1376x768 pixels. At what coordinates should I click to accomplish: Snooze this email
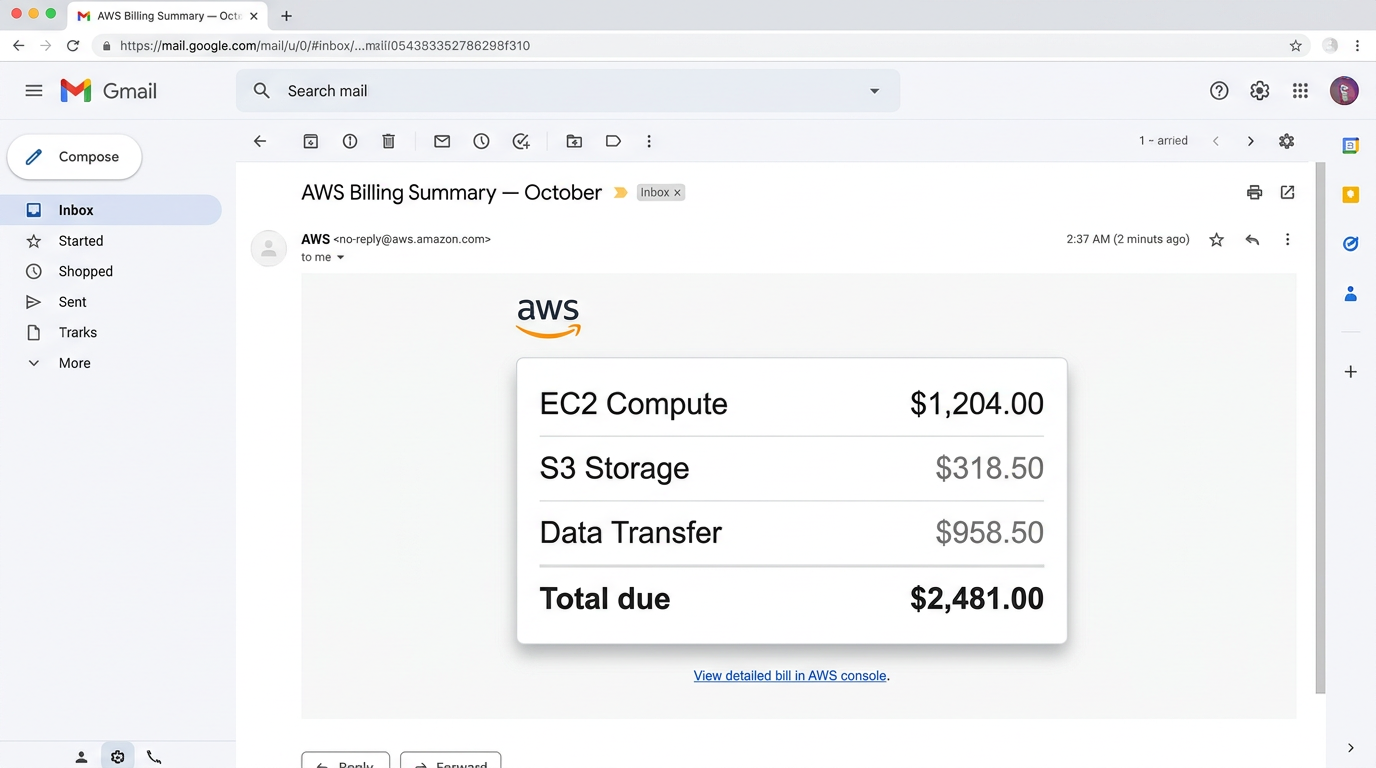(x=481, y=141)
